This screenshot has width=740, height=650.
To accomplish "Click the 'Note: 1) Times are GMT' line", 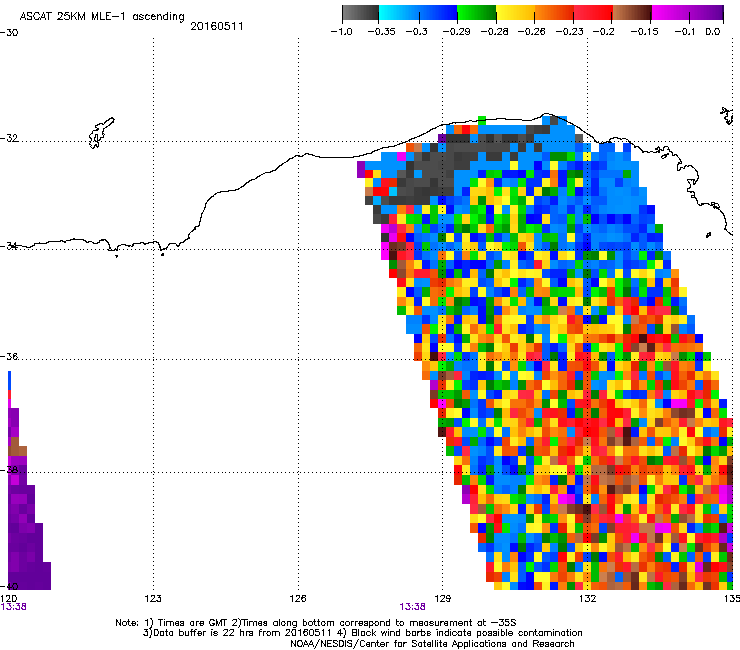I will click(x=316, y=623).
